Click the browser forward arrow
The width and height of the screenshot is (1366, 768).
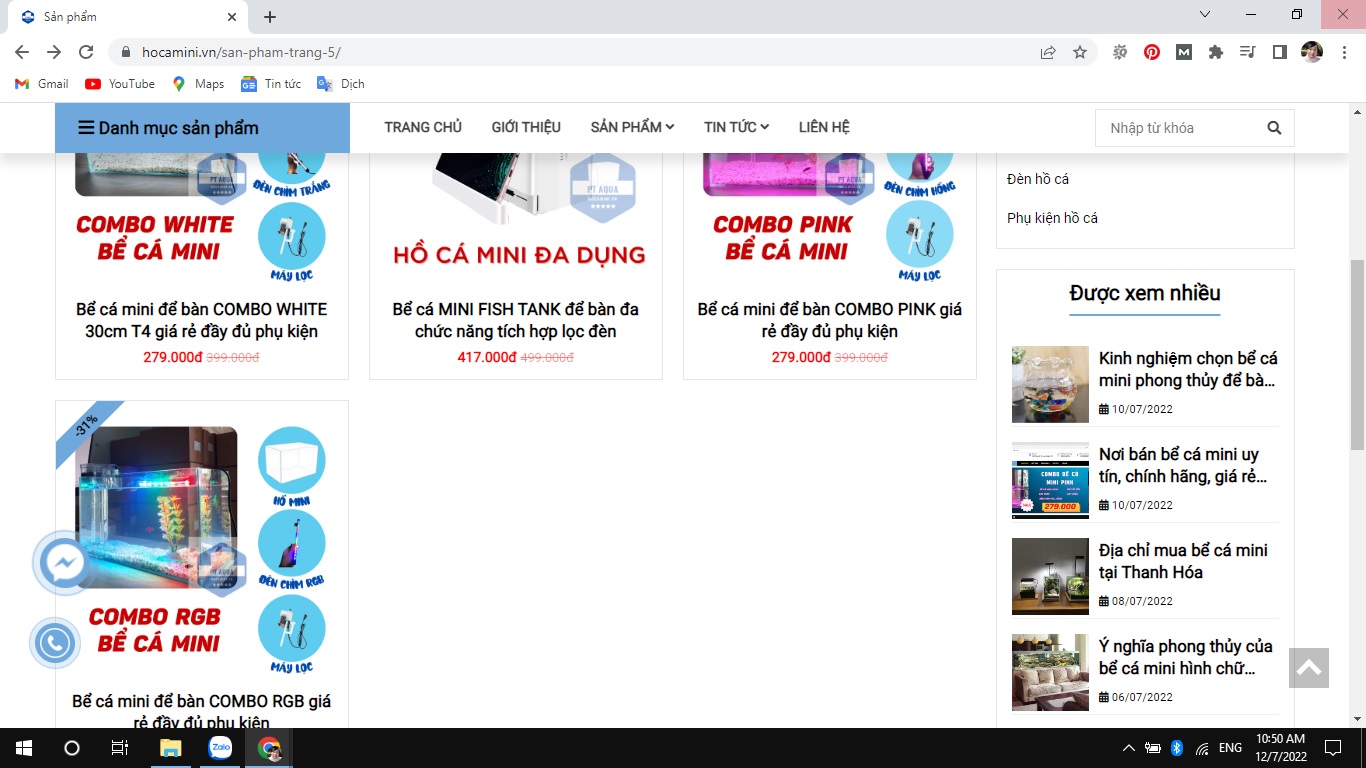[54, 52]
